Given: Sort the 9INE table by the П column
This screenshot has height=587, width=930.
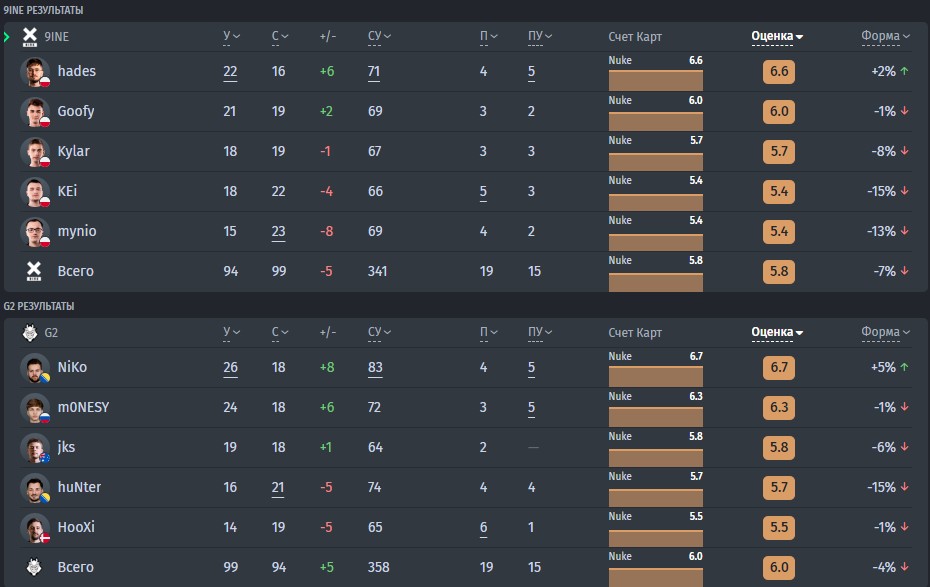Looking at the screenshot, I should pos(488,36).
